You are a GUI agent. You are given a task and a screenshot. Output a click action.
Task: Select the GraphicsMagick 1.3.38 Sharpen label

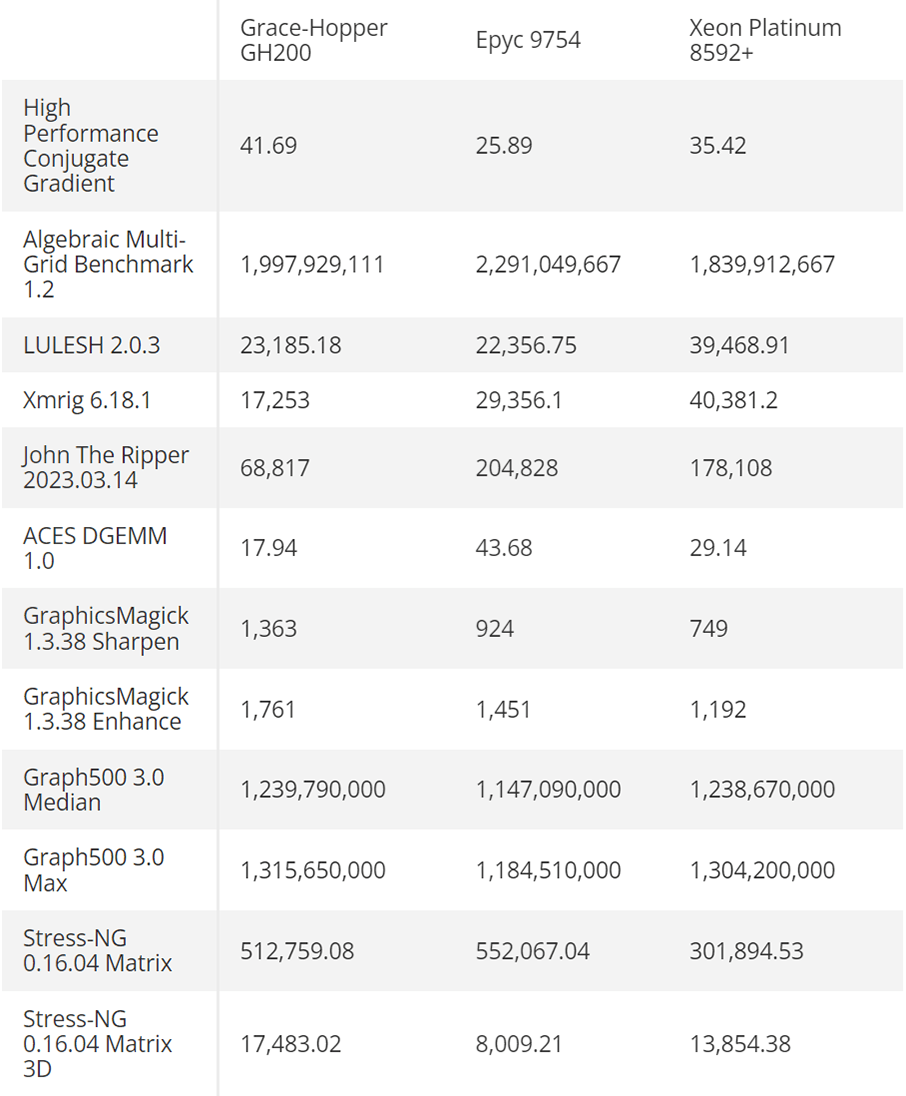point(106,629)
